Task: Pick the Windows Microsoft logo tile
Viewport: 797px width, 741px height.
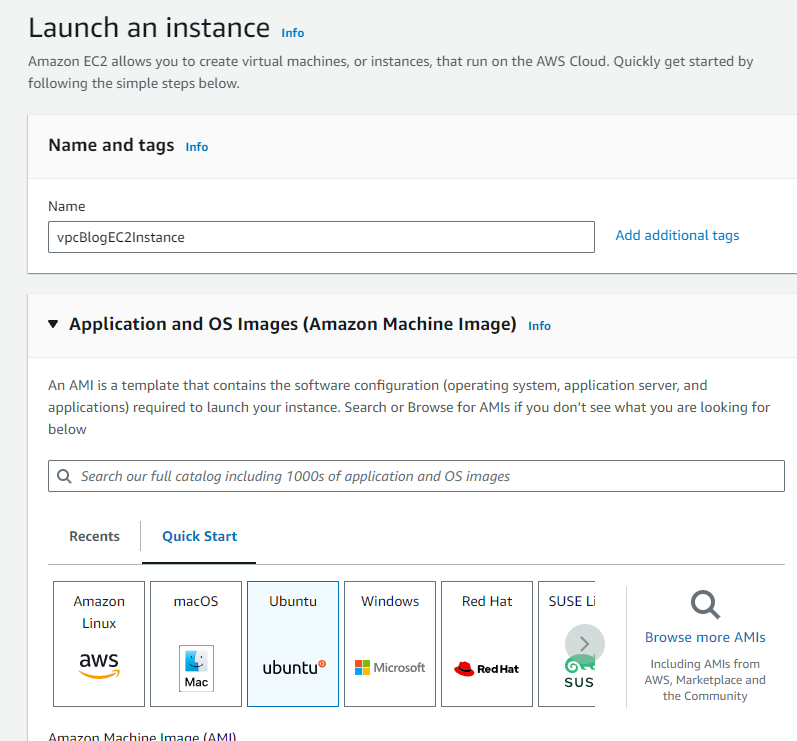Action: (390, 643)
